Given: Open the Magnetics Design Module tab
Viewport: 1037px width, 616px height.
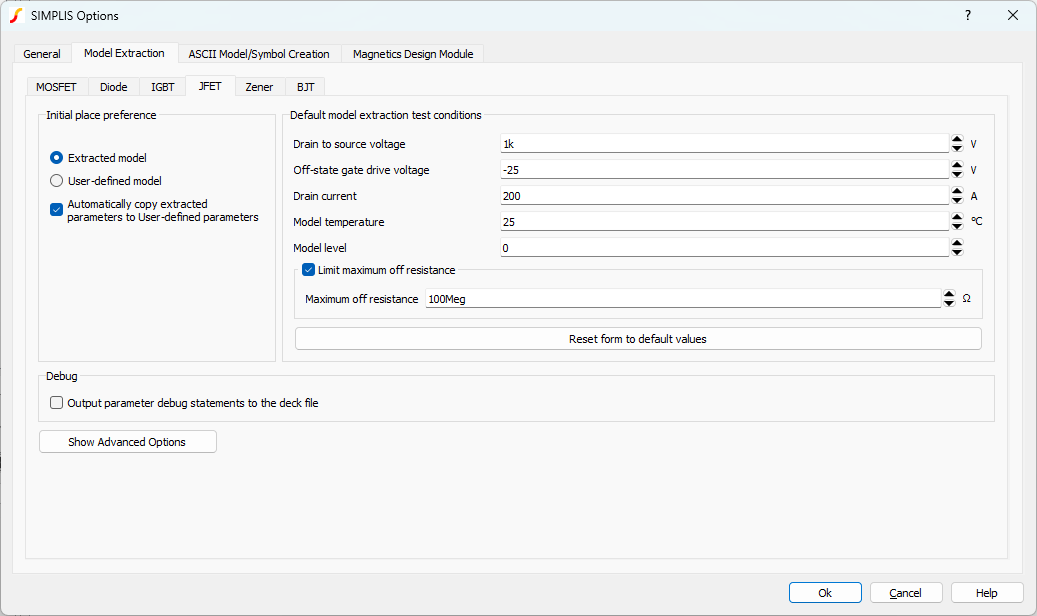Looking at the screenshot, I should (x=413, y=53).
